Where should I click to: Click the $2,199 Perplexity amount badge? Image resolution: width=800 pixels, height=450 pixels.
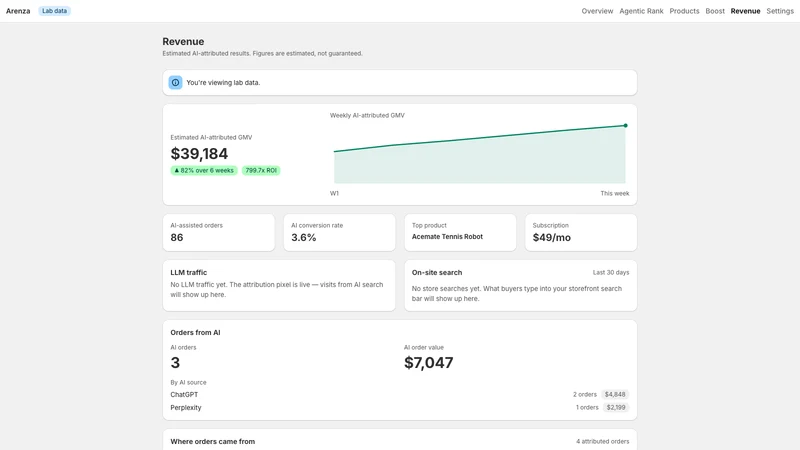pos(616,408)
